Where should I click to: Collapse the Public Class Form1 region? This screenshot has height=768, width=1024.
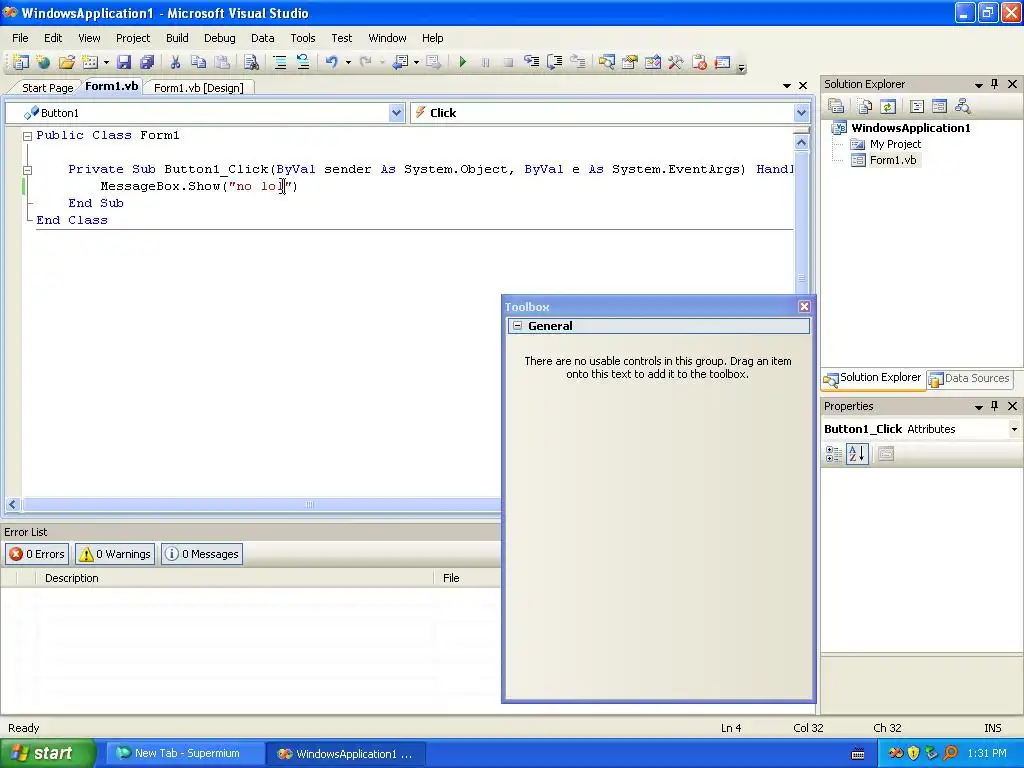click(x=27, y=136)
